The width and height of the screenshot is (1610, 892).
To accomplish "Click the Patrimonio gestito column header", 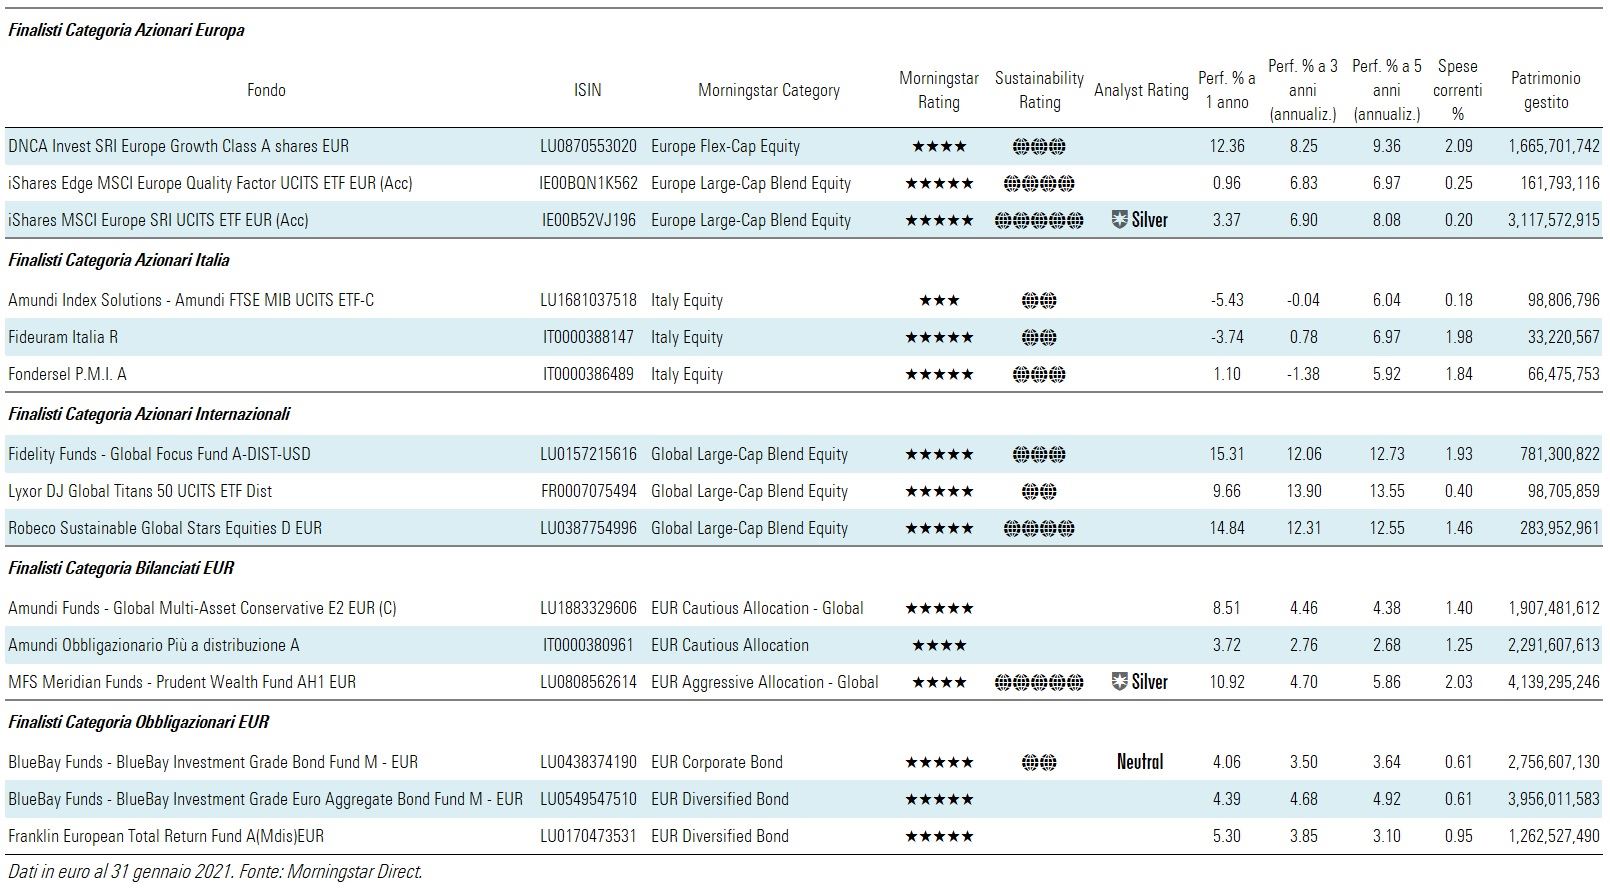I will tap(1545, 90).
